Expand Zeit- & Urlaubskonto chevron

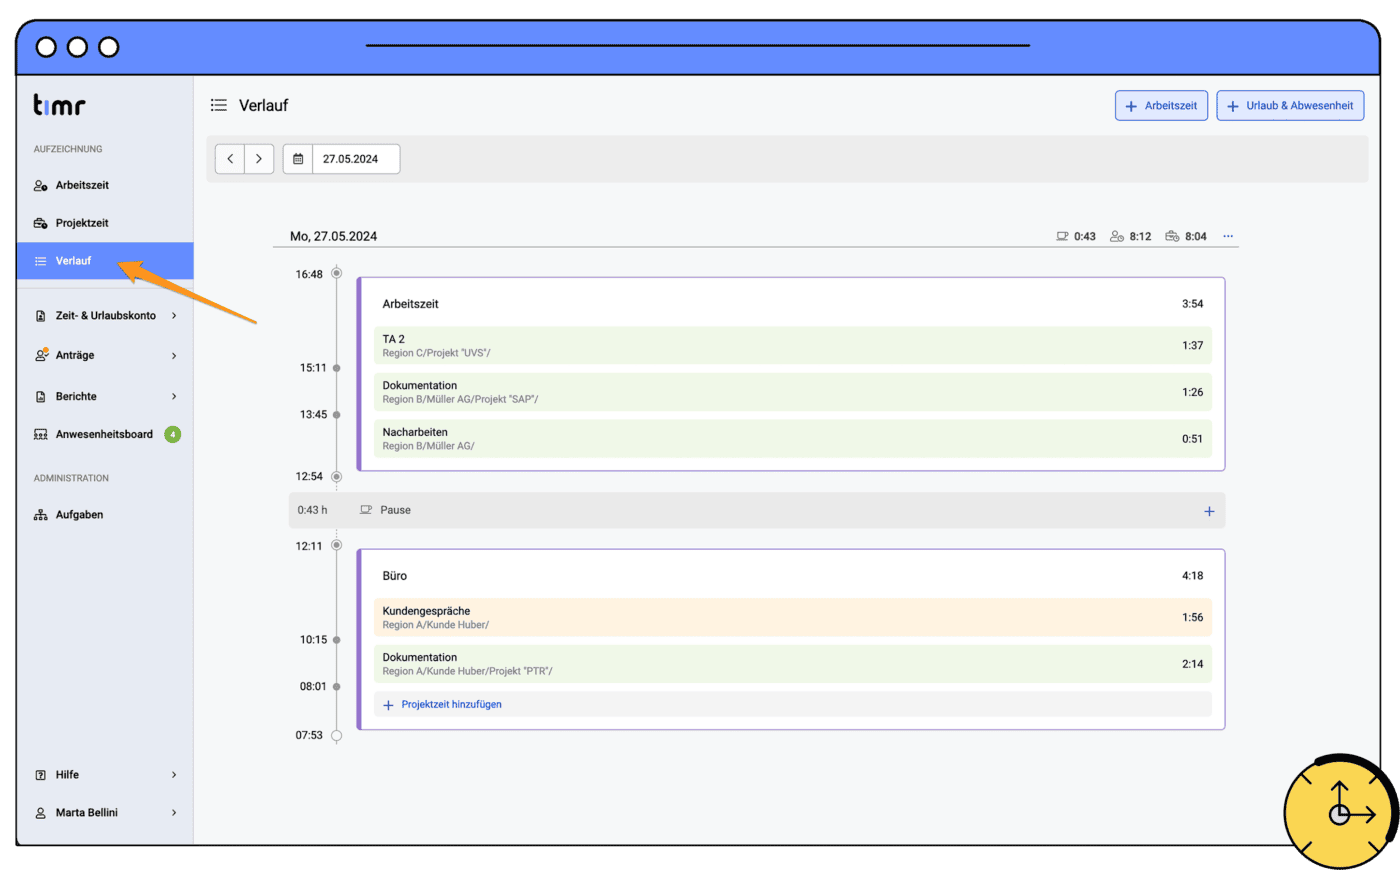coord(174,316)
